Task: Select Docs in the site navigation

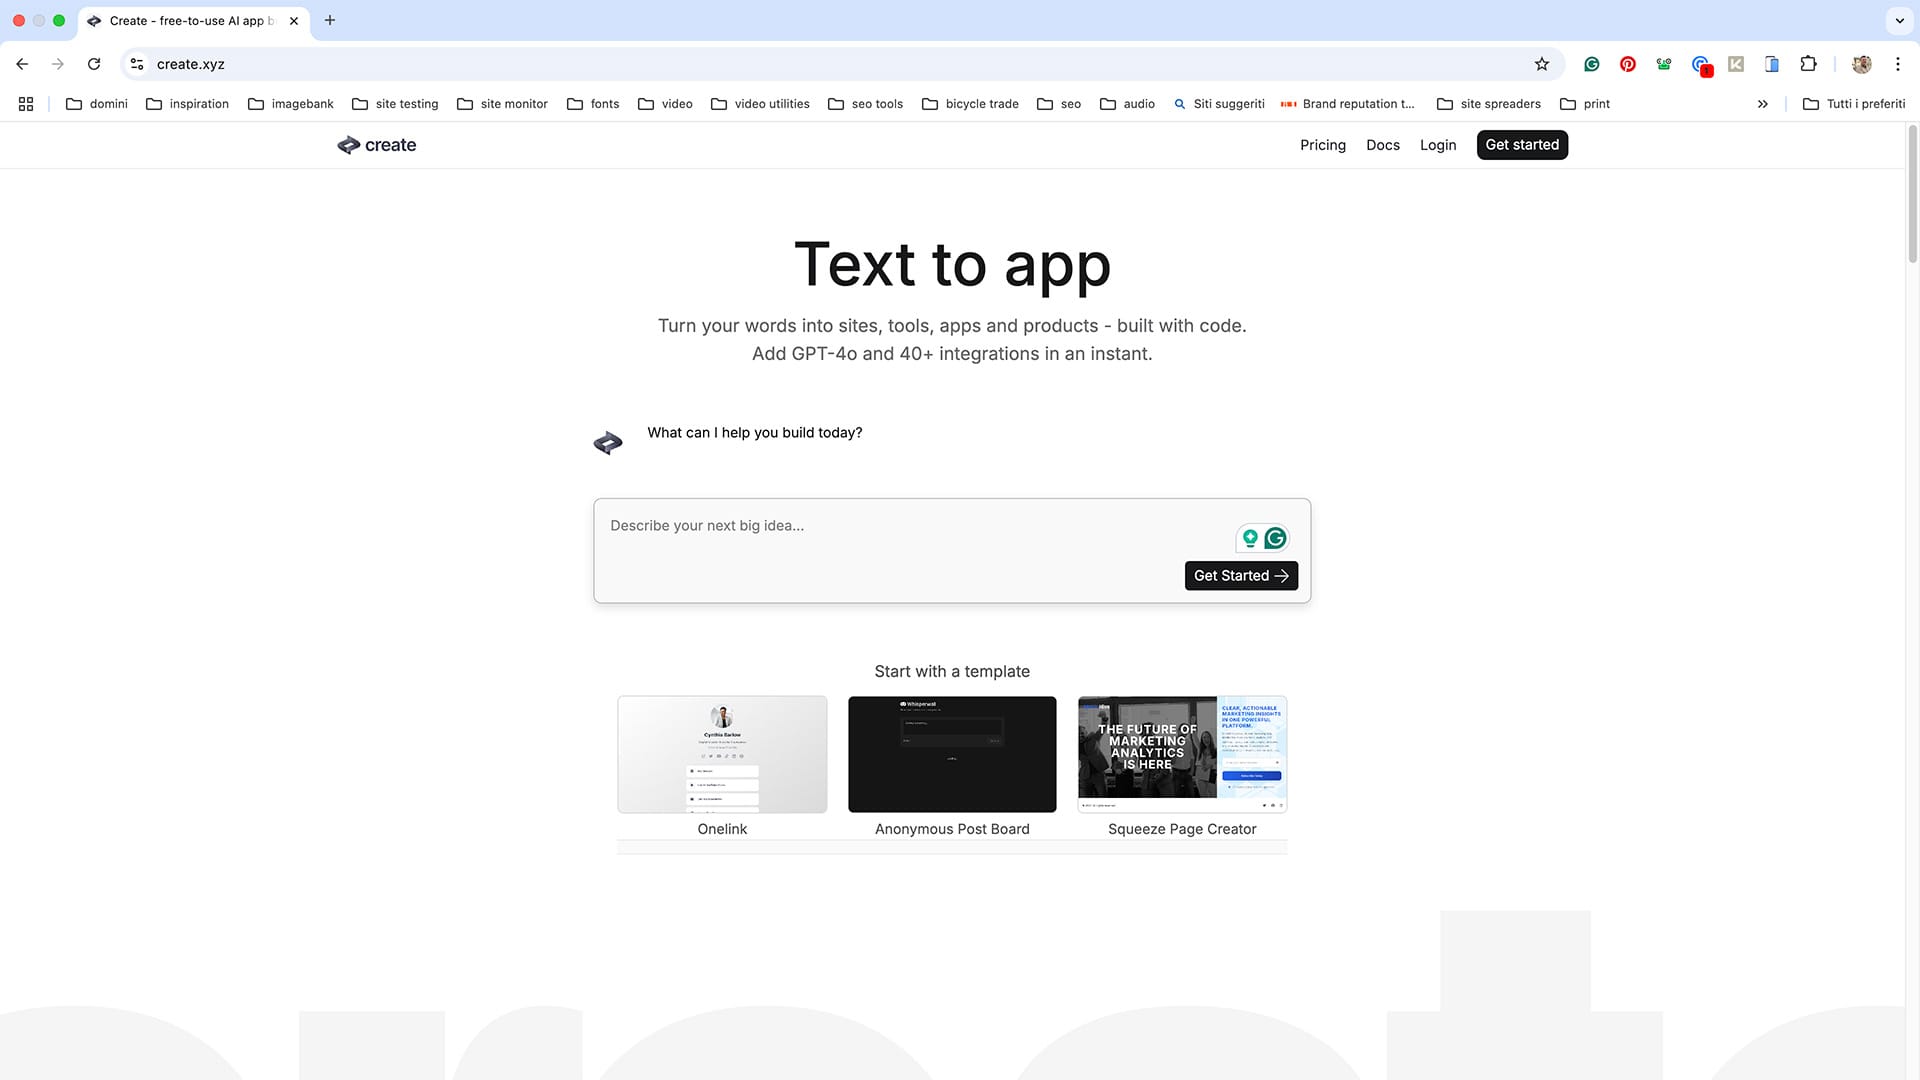Action: pyautogui.click(x=1383, y=145)
